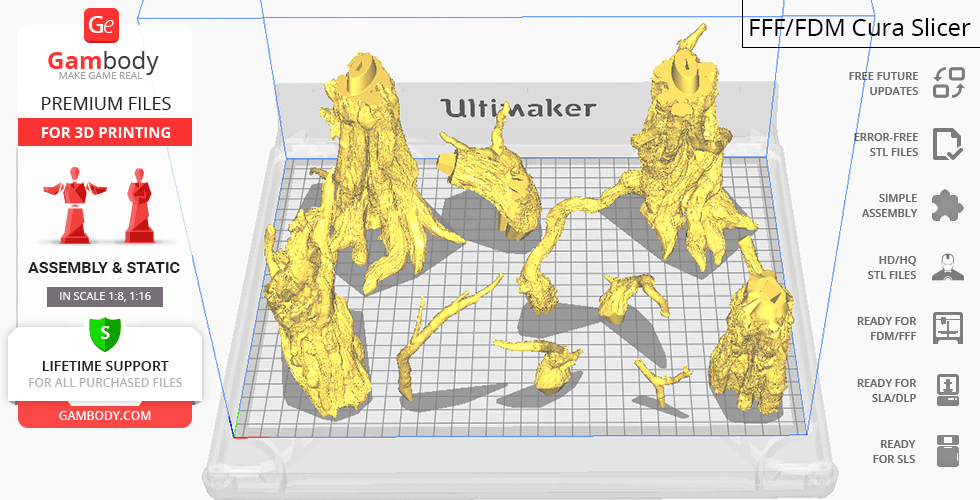Click the "Premium Files" heading text
This screenshot has width=980, height=500.
coord(105,104)
